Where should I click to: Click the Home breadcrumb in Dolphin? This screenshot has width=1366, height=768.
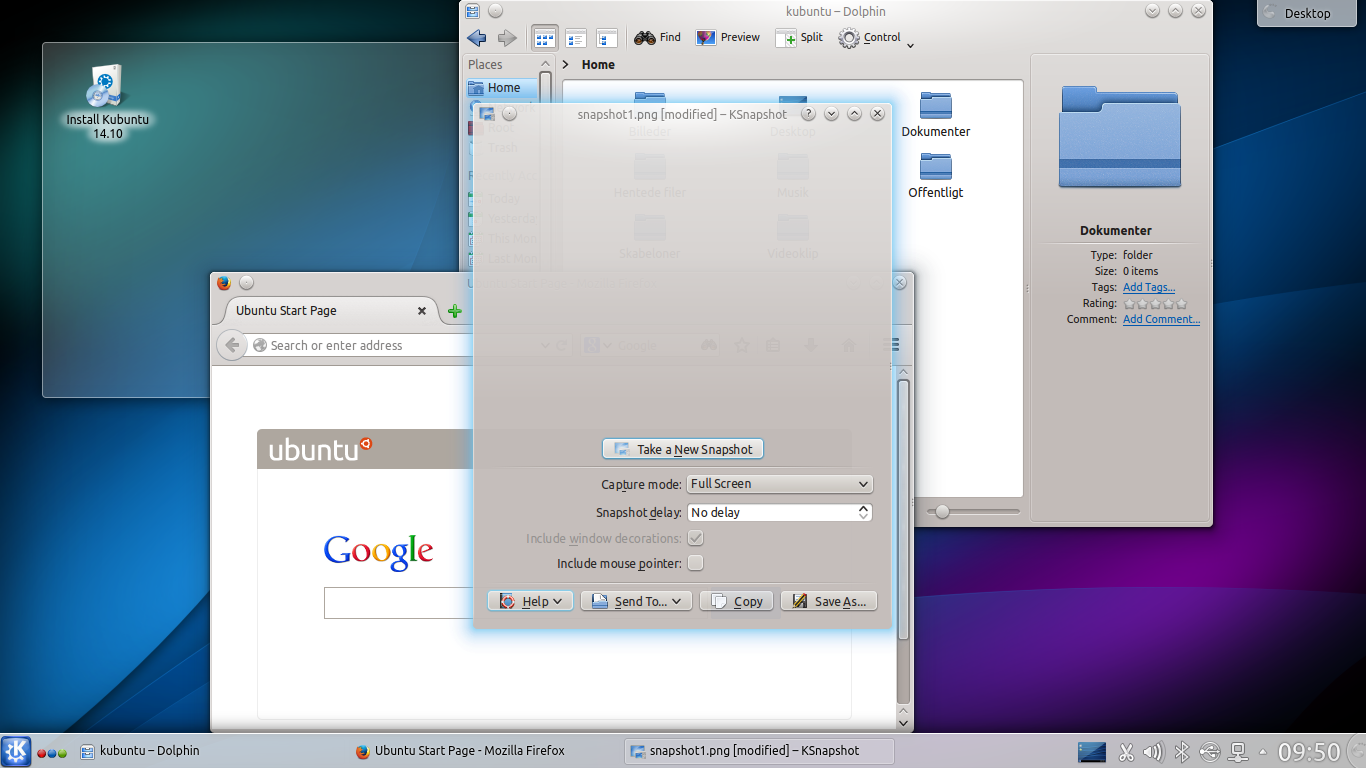598,65
